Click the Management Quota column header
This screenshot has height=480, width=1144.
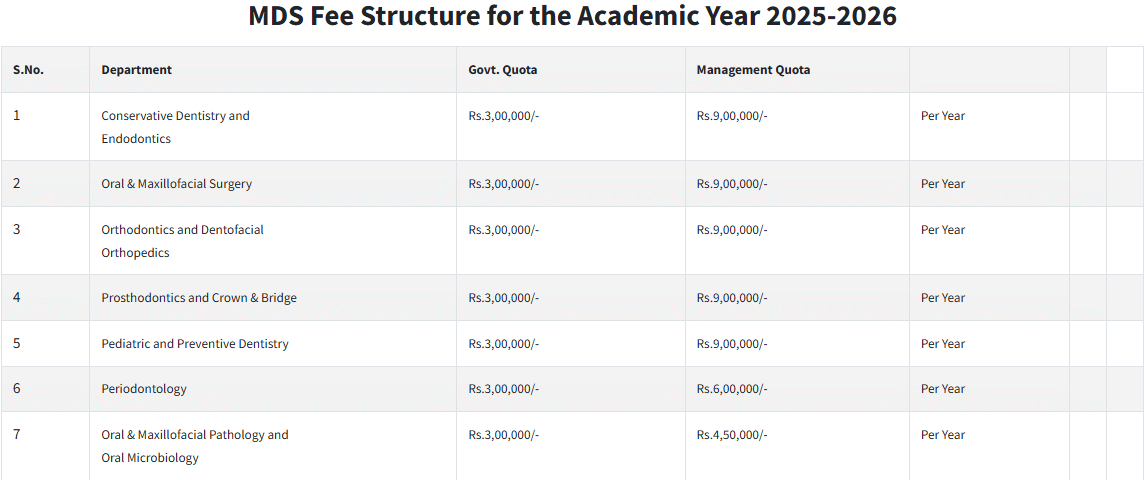pos(753,70)
